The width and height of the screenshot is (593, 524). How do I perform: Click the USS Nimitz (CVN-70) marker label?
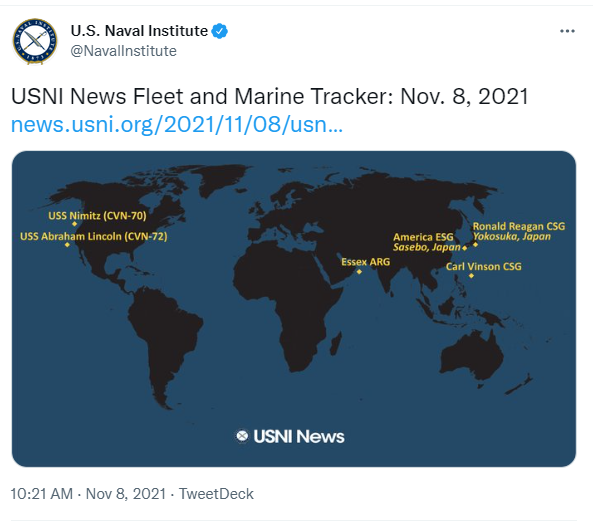point(97,216)
